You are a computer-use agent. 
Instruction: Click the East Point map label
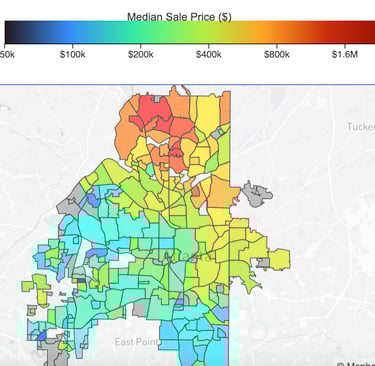[x=136, y=342]
